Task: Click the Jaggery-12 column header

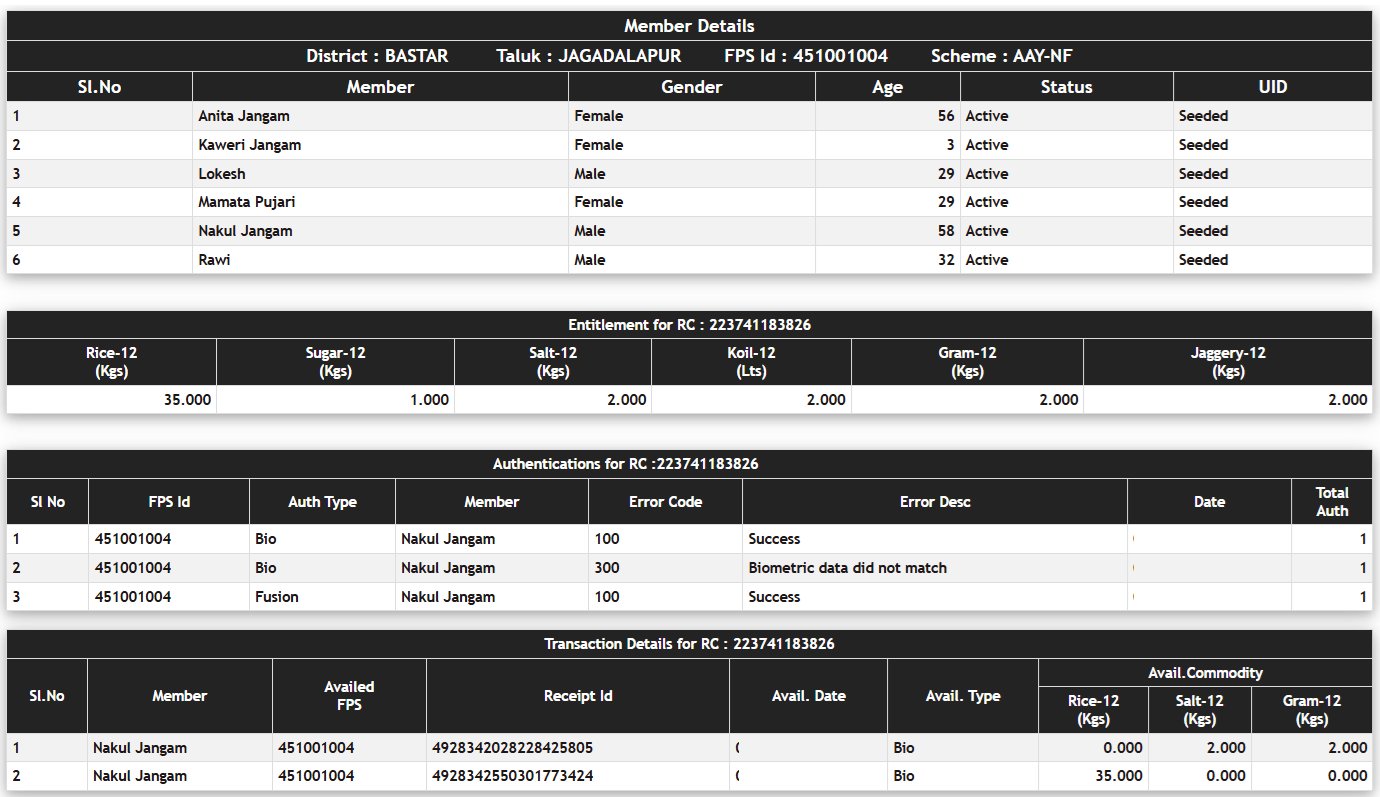Action: (1228, 362)
